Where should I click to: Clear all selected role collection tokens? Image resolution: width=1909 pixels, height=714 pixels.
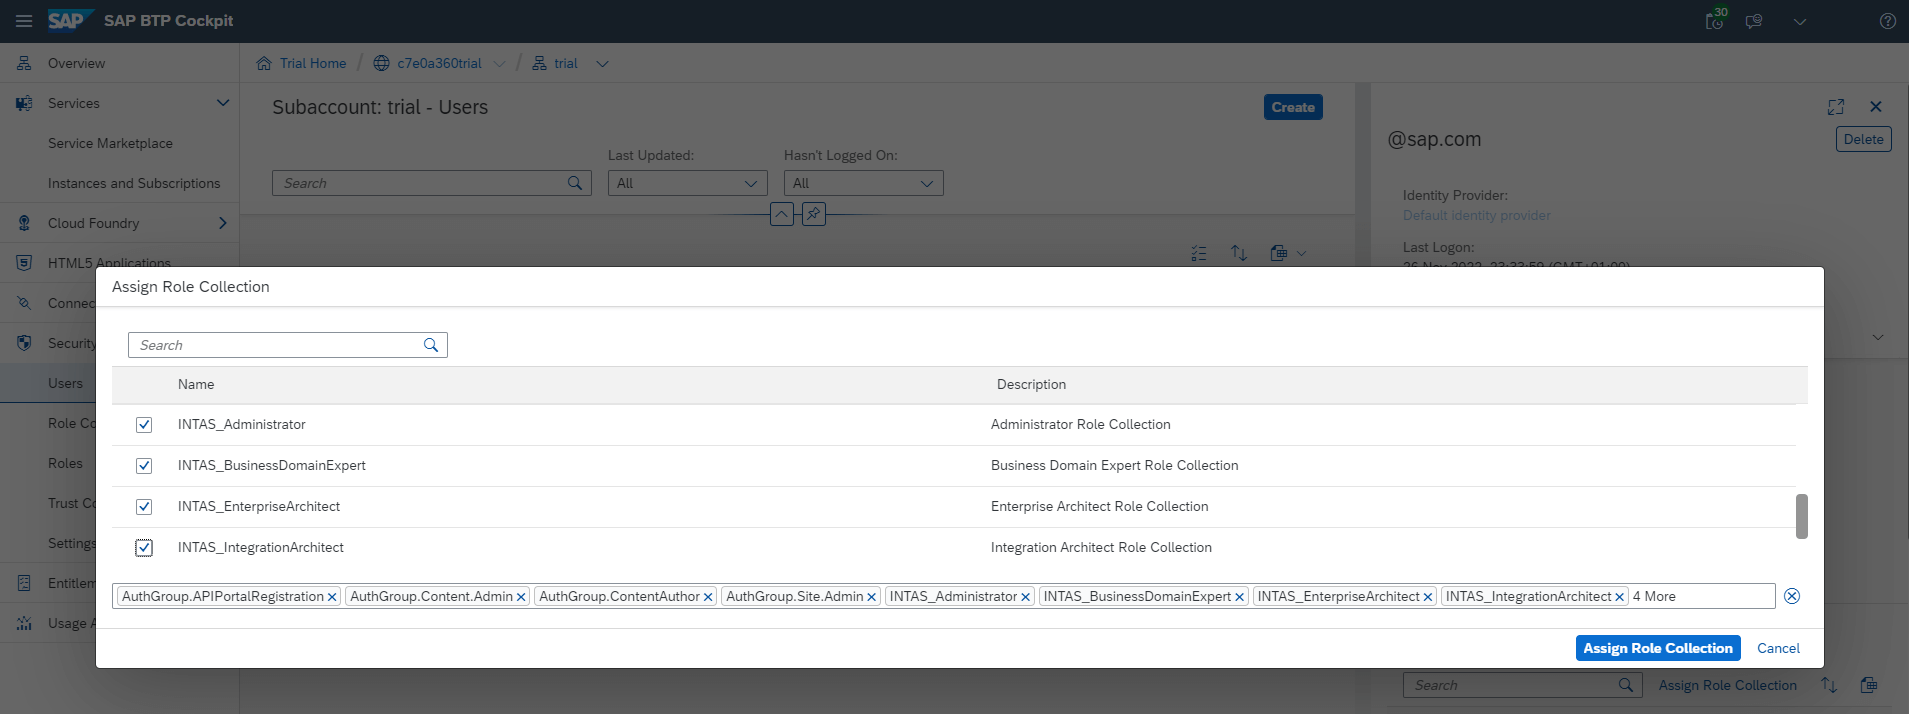click(x=1792, y=596)
